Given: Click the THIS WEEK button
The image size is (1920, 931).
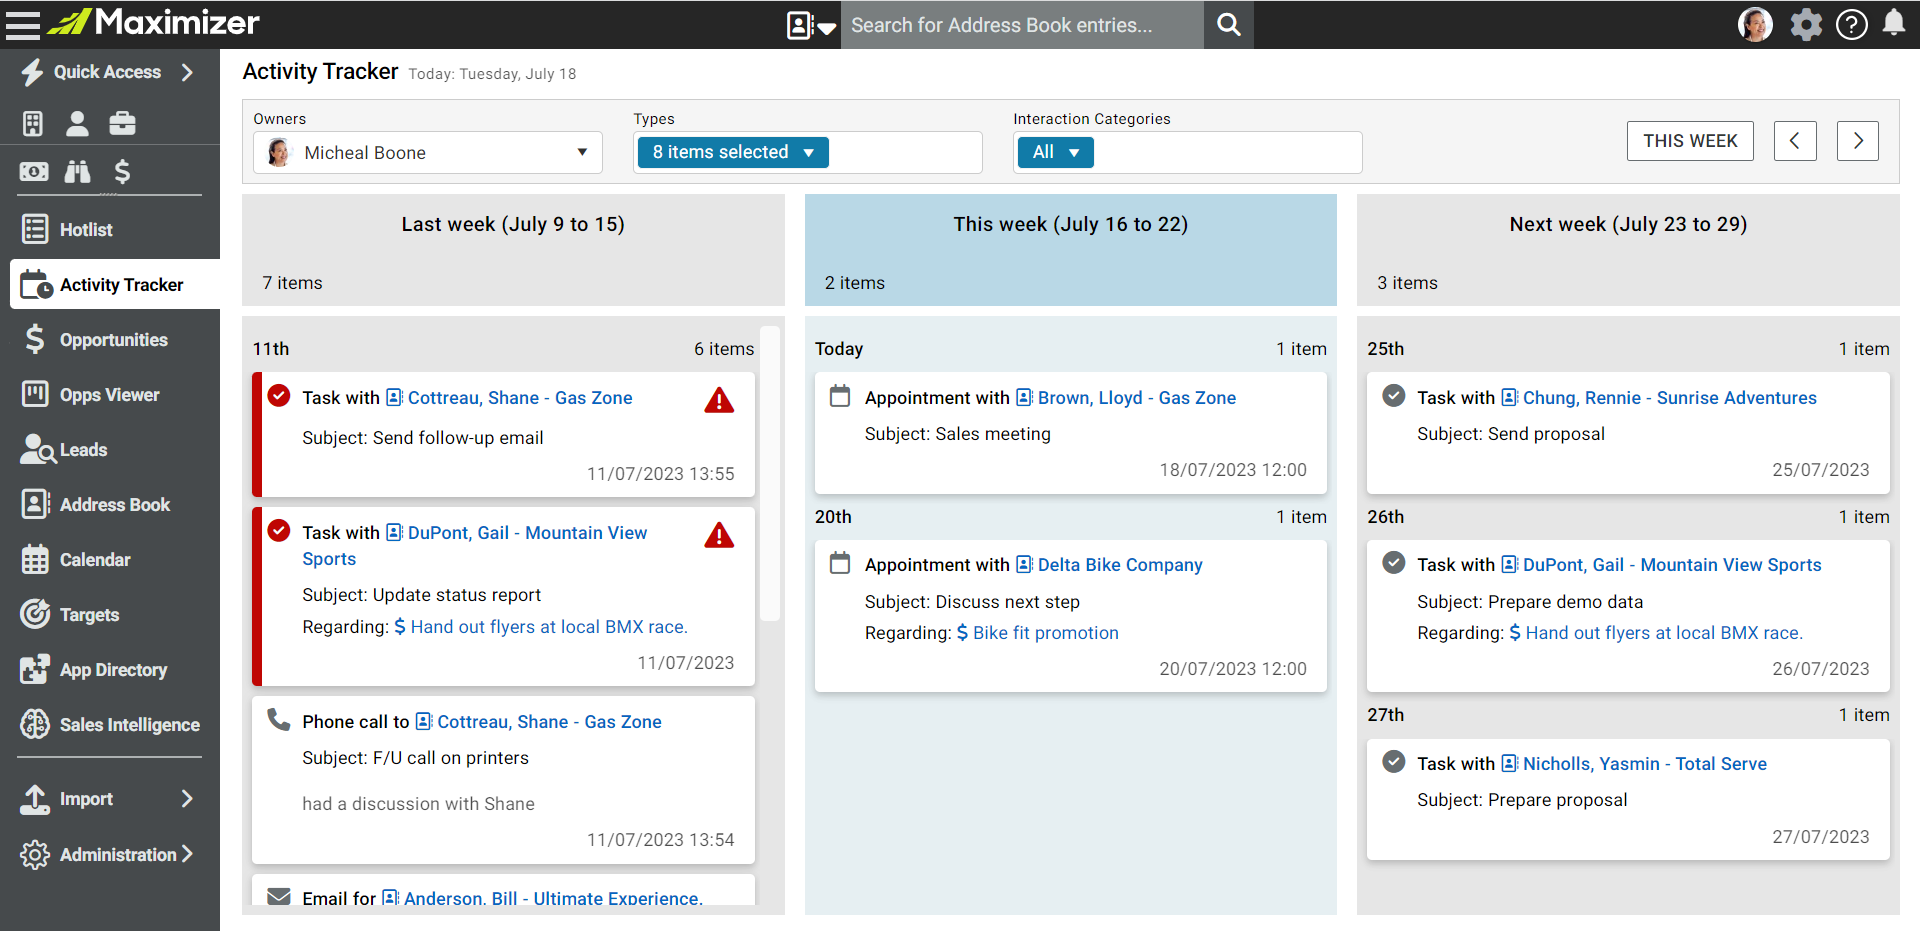Looking at the screenshot, I should coord(1690,141).
